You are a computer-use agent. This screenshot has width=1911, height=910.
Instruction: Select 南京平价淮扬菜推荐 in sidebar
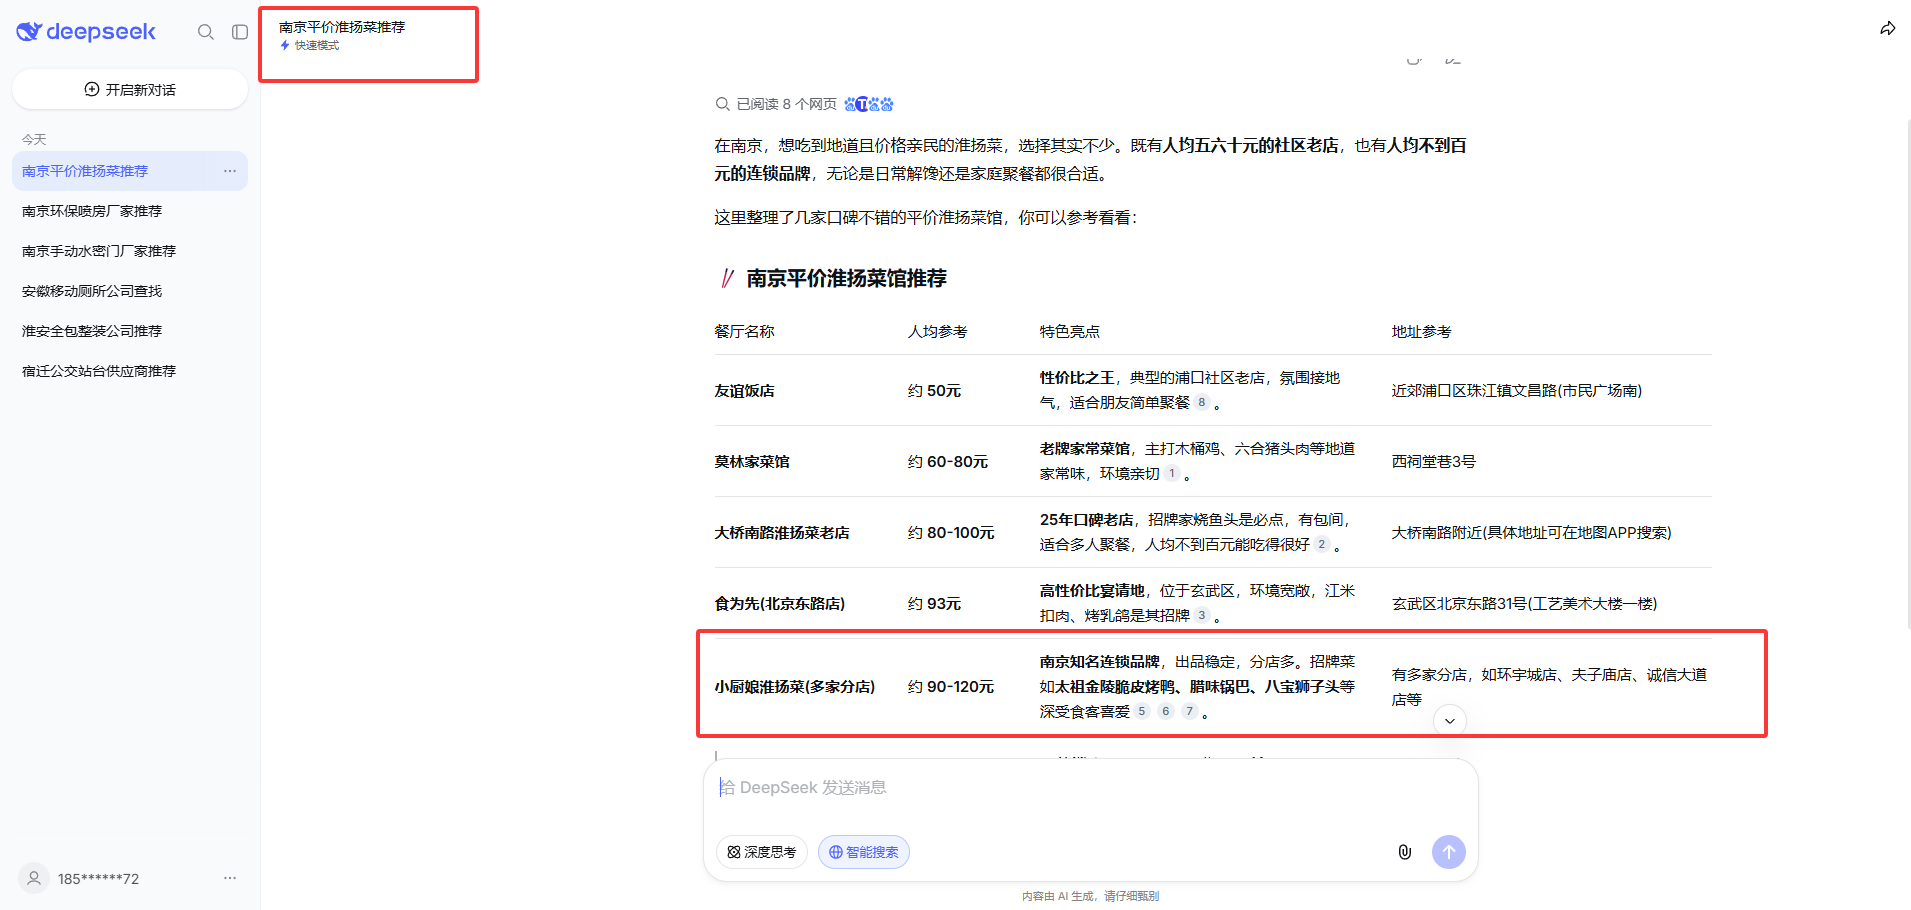tap(130, 171)
